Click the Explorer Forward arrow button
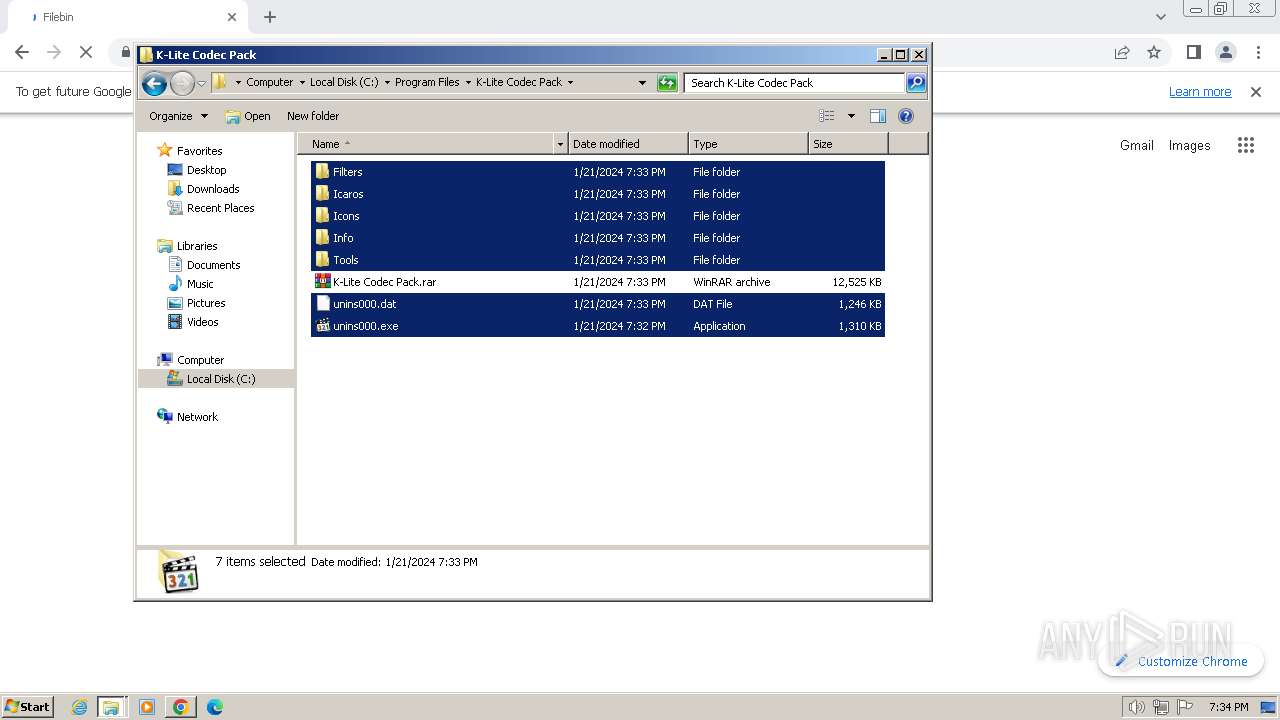The image size is (1280, 720). pyautogui.click(x=182, y=84)
